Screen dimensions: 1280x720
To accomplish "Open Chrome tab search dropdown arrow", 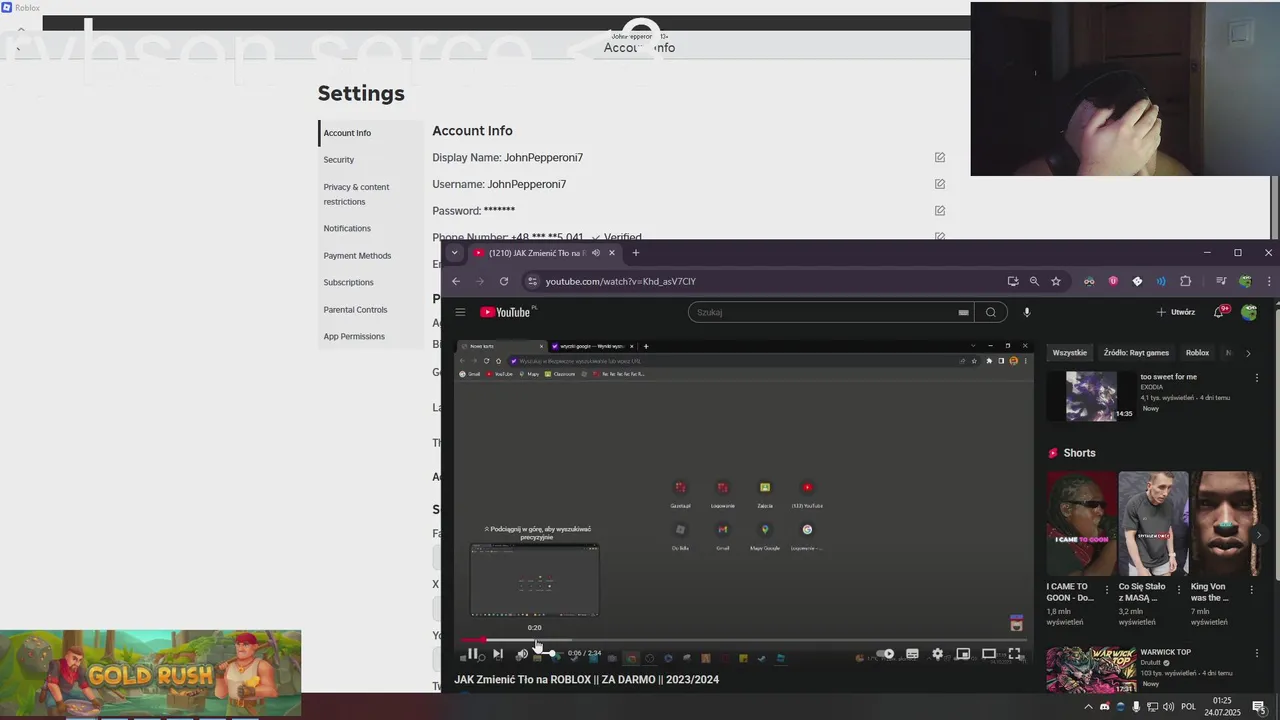I will pos(455,253).
